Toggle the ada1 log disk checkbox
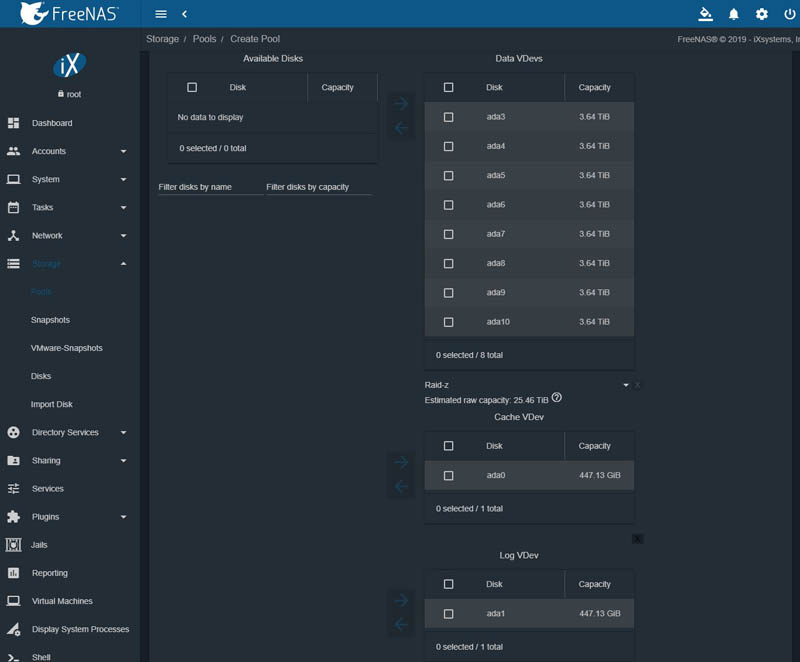This screenshot has height=662, width=800. click(x=448, y=614)
